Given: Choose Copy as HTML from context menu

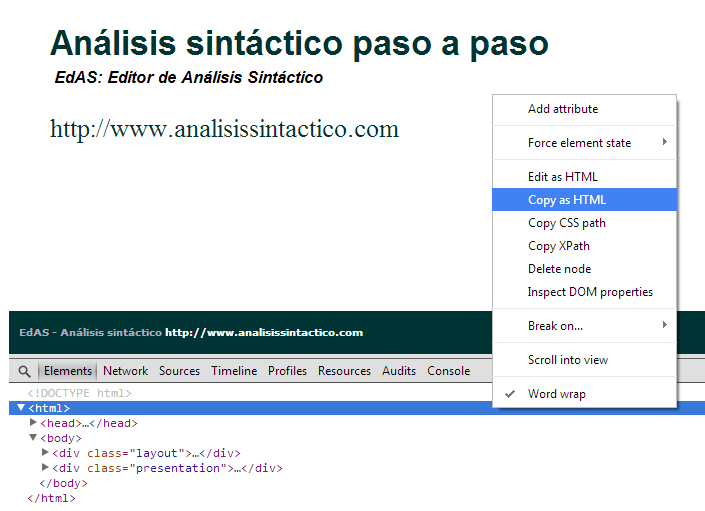Looking at the screenshot, I should click(x=567, y=200).
